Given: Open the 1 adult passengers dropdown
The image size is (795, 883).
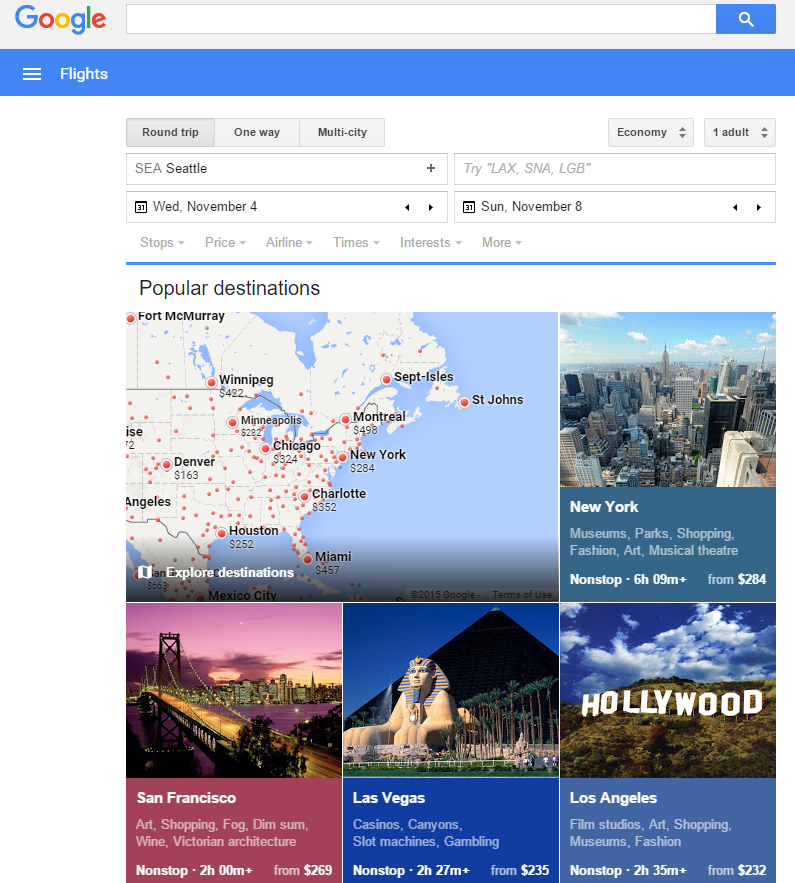Looking at the screenshot, I should [x=740, y=132].
